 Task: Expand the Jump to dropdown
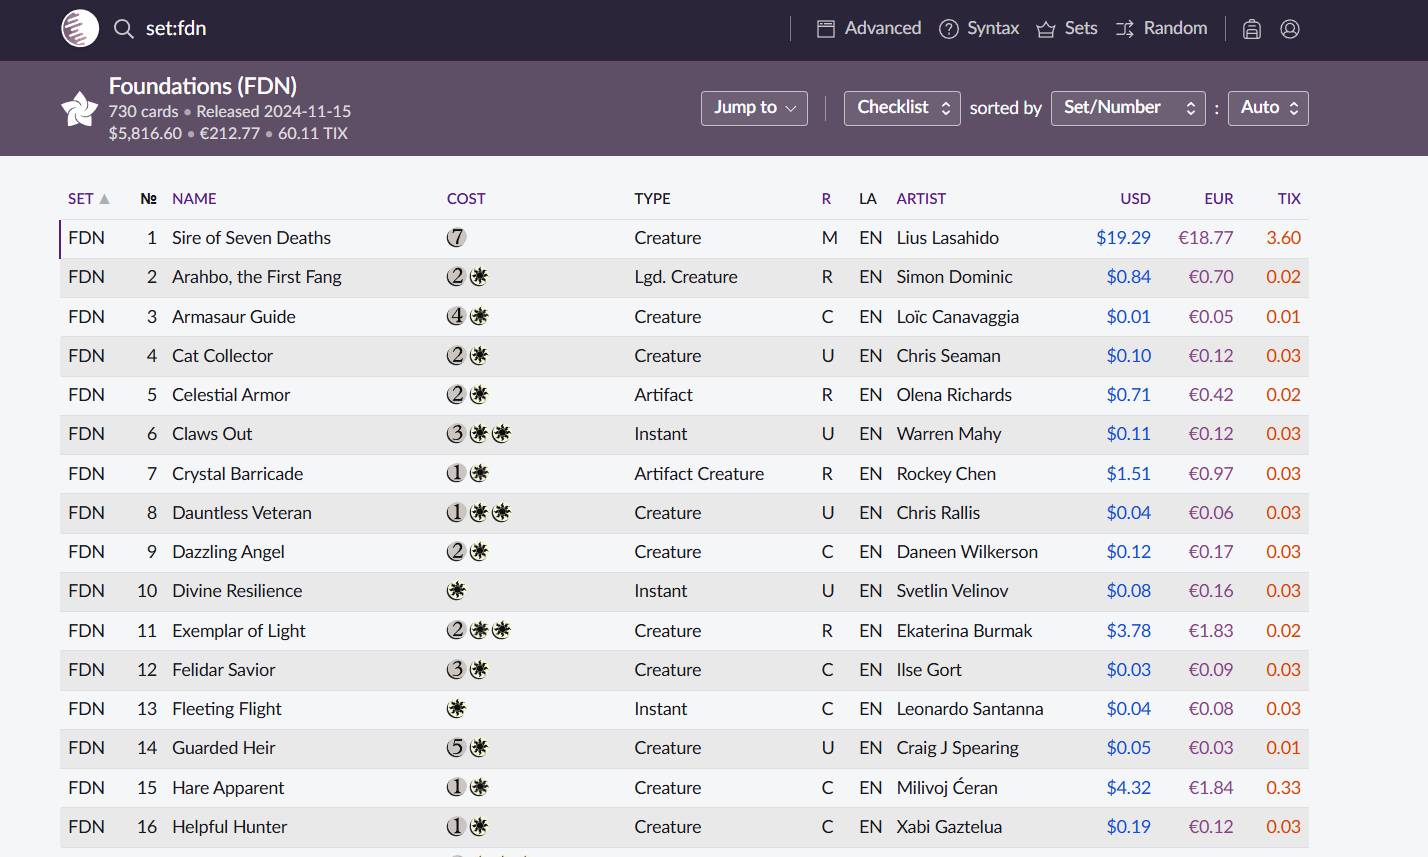pos(754,108)
